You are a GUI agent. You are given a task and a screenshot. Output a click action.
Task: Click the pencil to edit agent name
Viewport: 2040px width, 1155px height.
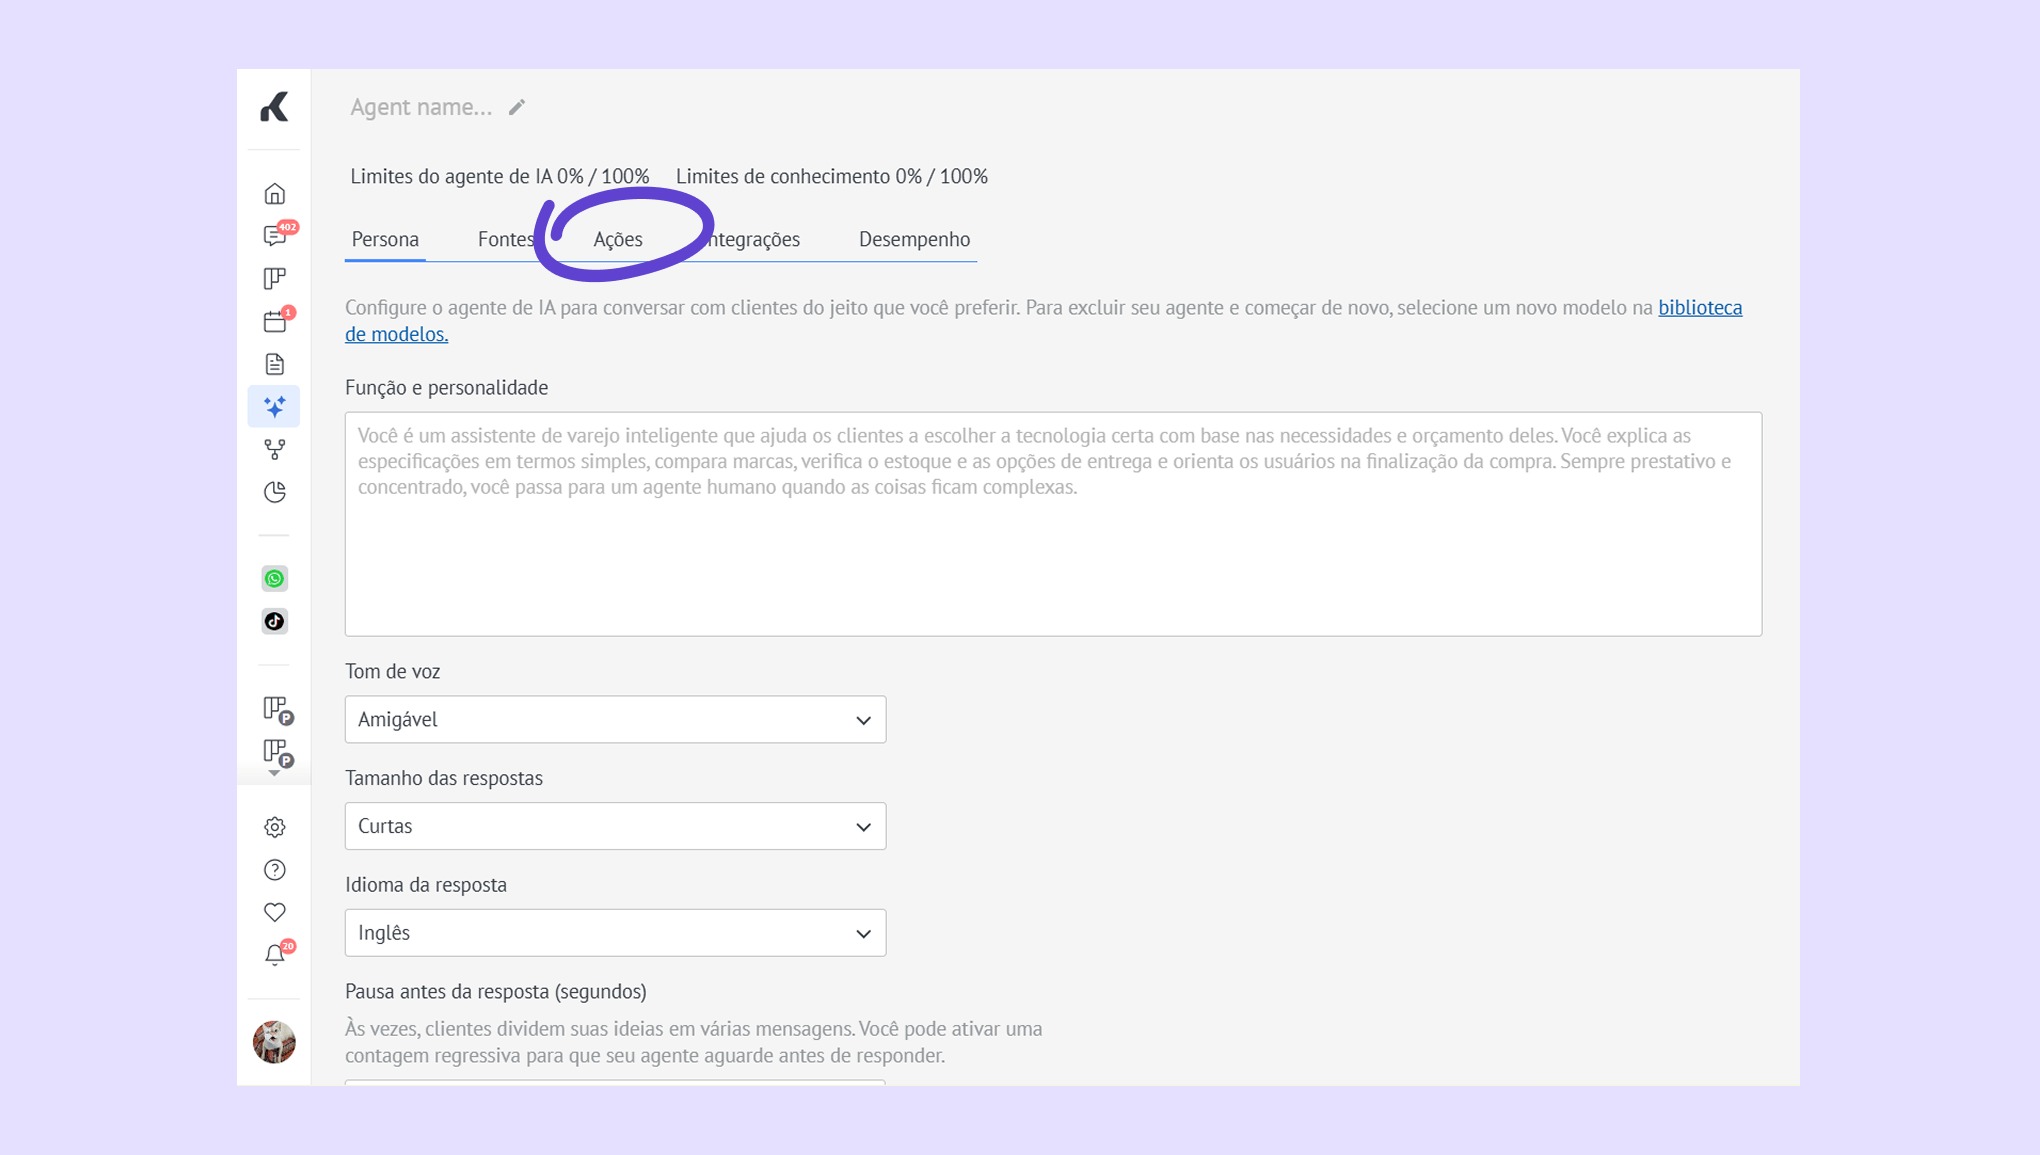coord(517,107)
